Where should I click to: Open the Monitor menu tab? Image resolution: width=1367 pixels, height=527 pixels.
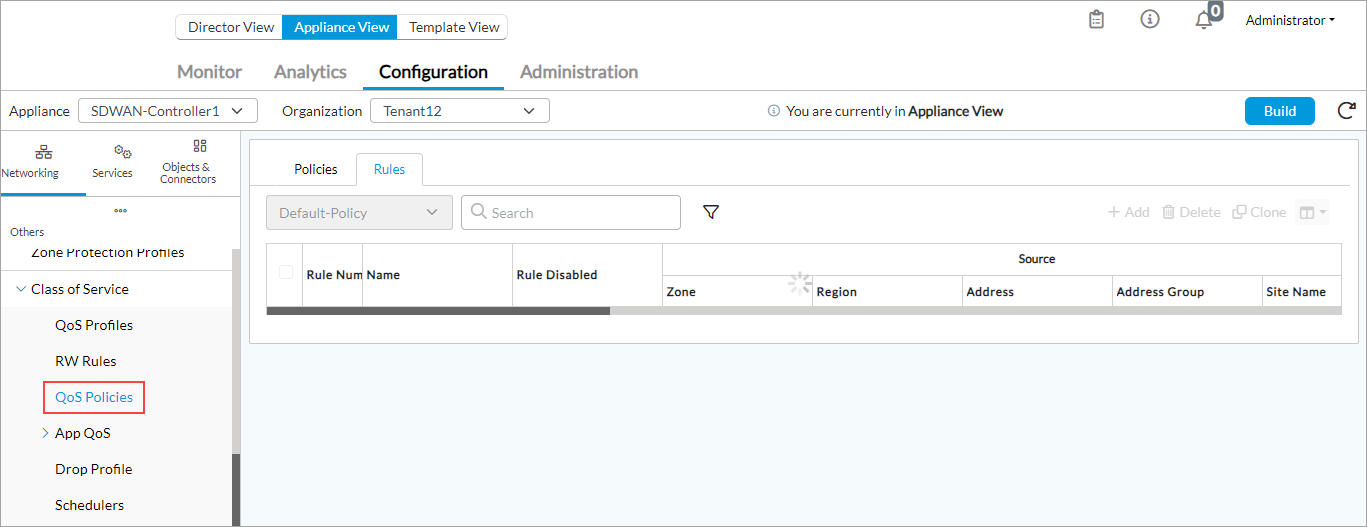point(209,72)
